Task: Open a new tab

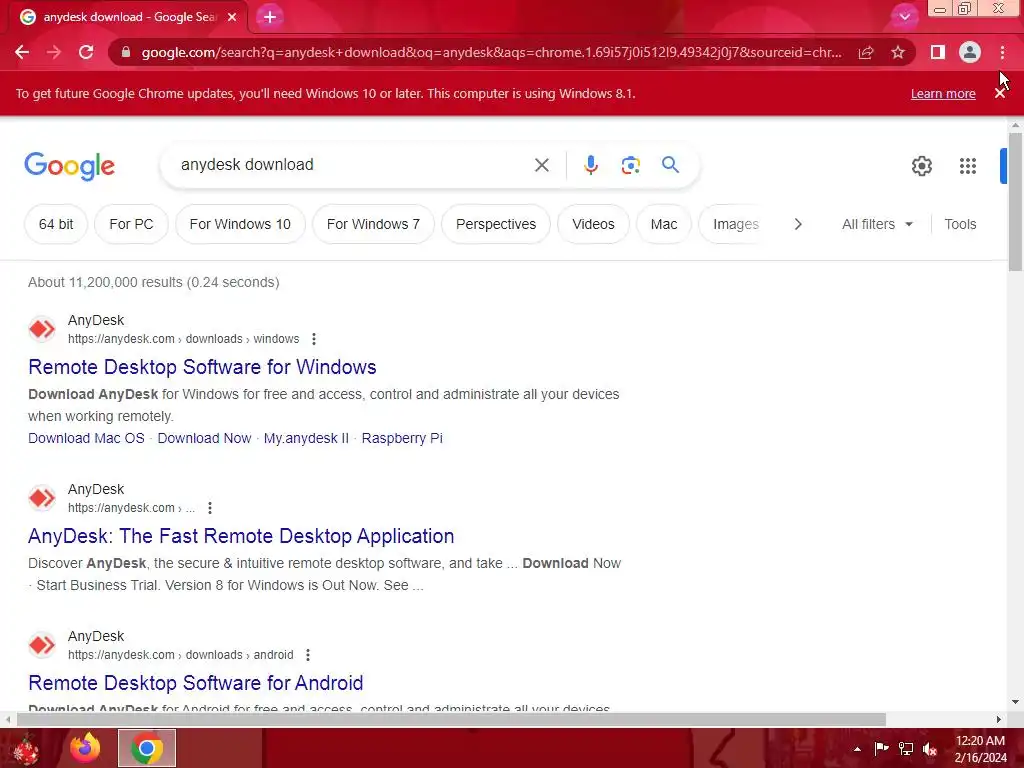Action: tap(270, 17)
